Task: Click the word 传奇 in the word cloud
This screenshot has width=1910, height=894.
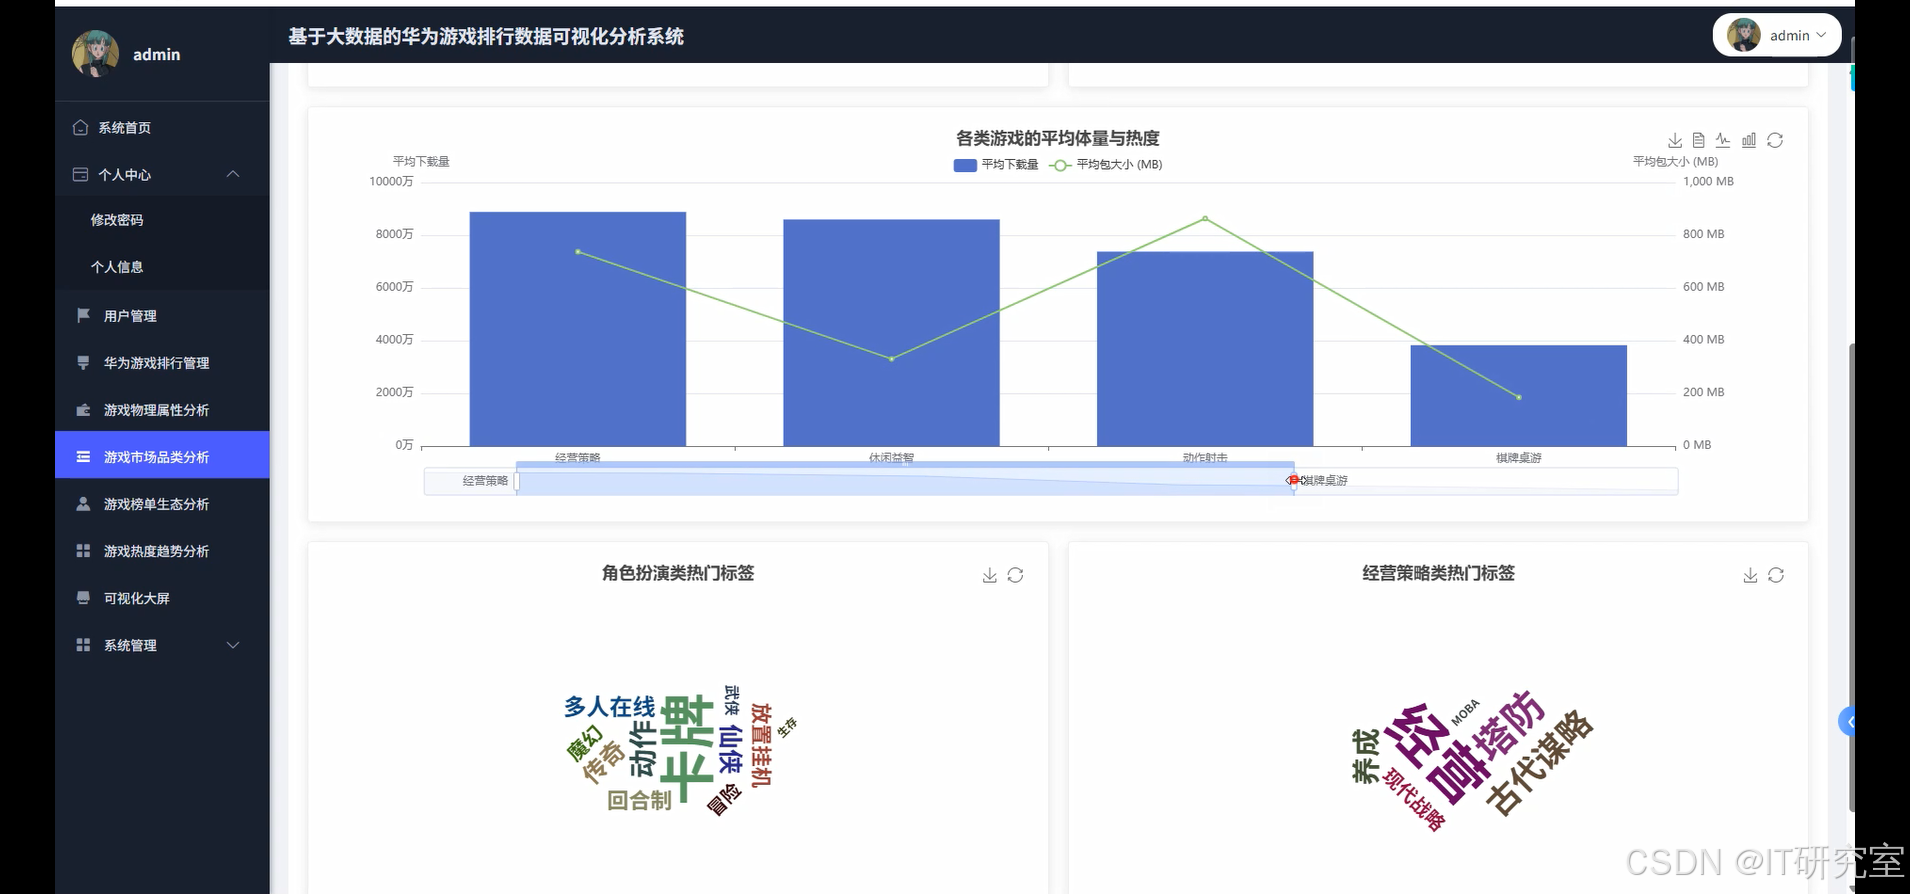Action: 603,762
